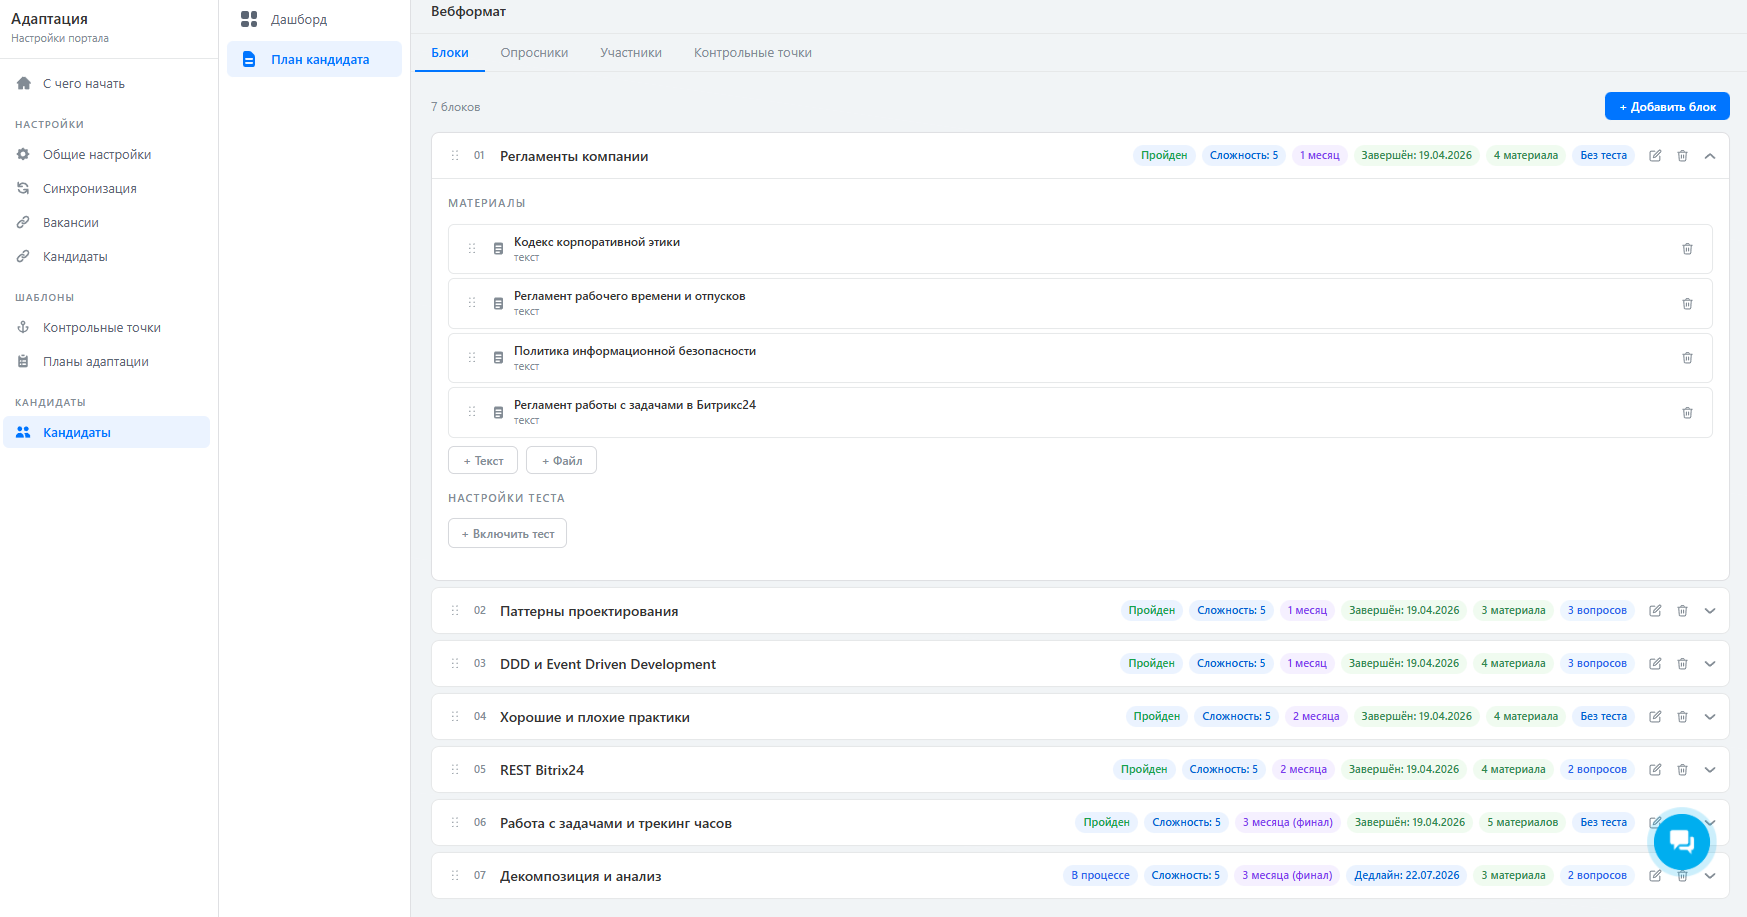Edit the Регламенты компании block
Screen dimensions: 1747x917
(x=1655, y=156)
